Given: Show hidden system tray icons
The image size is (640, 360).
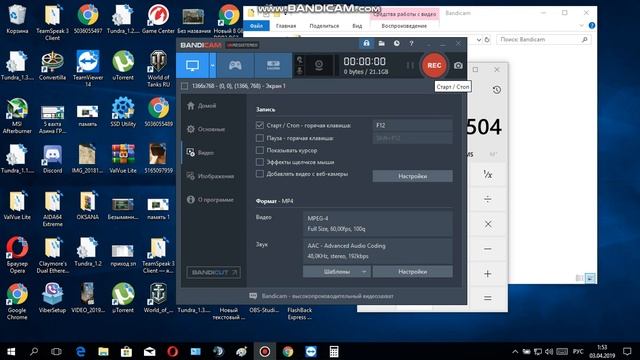Looking at the screenshot, I should [x=515, y=351].
